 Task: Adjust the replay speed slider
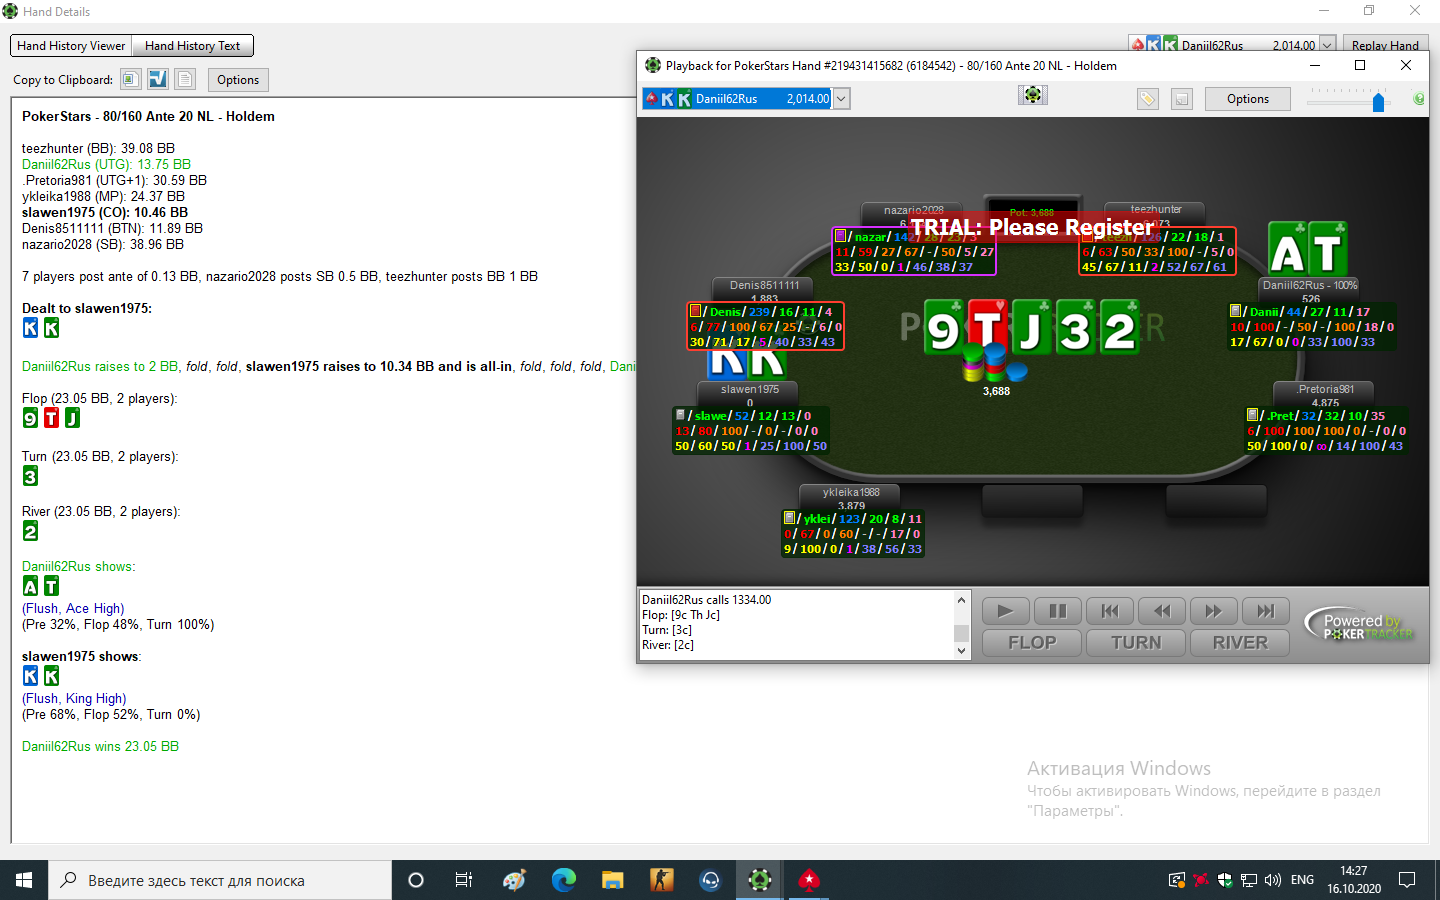pyautogui.click(x=1378, y=101)
